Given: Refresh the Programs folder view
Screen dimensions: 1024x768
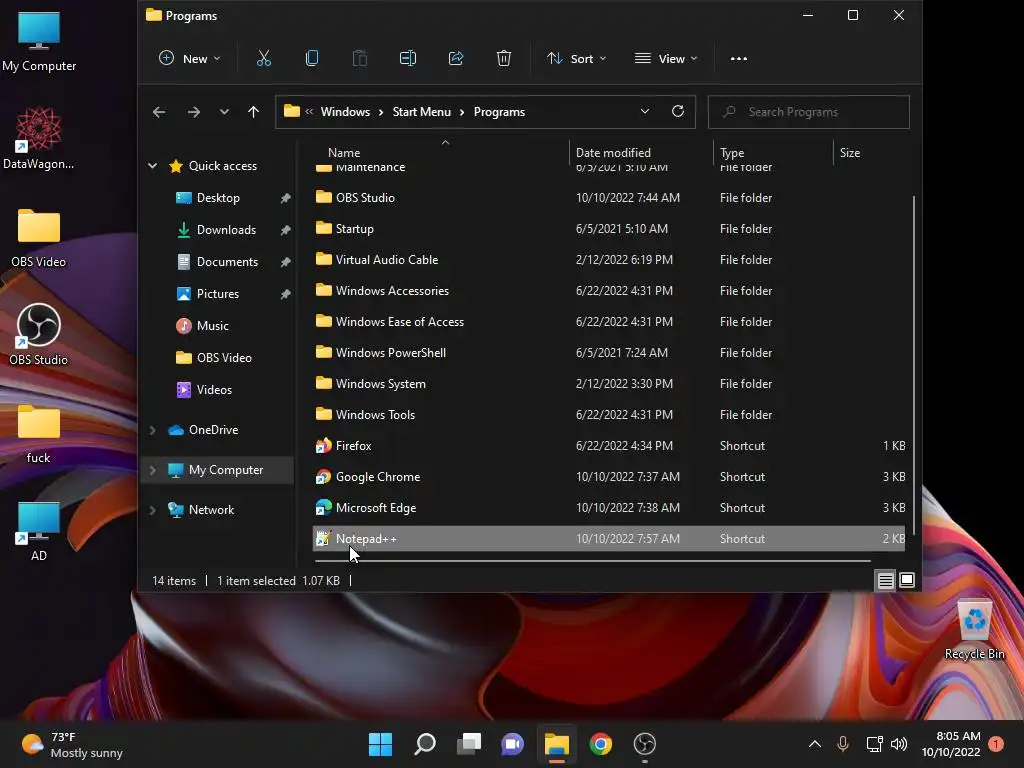Looking at the screenshot, I should [x=678, y=112].
